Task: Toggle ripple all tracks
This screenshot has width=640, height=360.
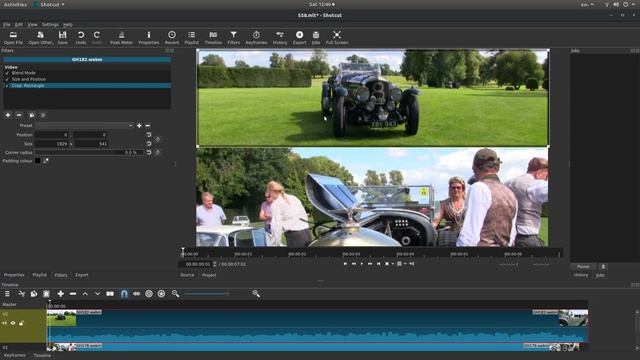Action: pyautogui.click(x=161, y=293)
